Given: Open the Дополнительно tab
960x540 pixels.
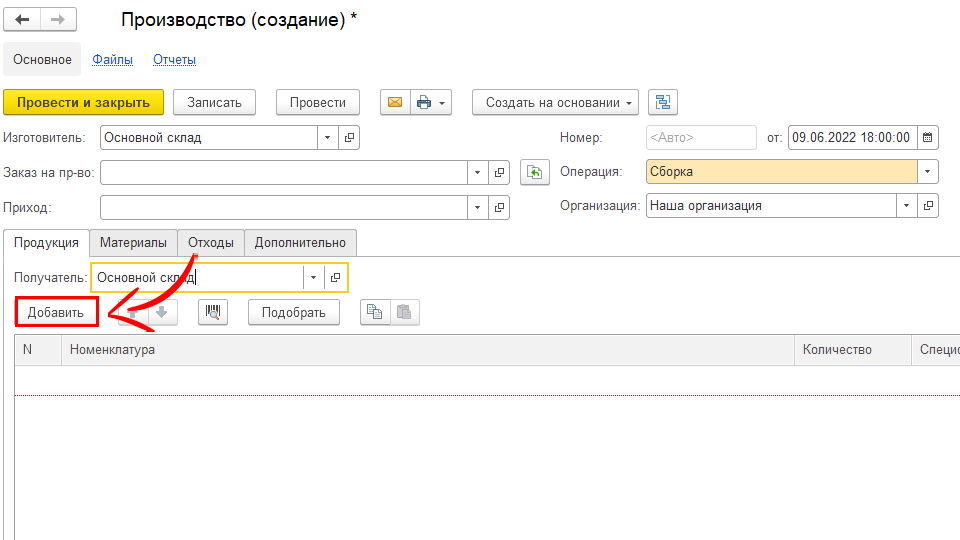Looking at the screenshot, I should 300,243.
